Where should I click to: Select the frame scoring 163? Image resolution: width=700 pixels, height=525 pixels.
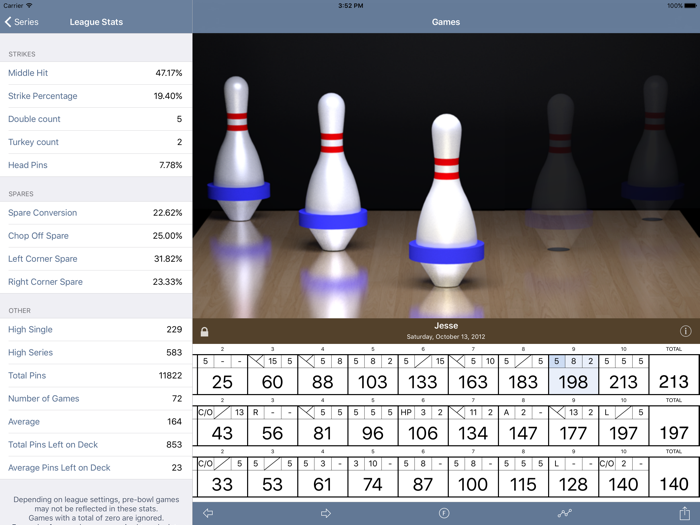(x=473, y=375)
